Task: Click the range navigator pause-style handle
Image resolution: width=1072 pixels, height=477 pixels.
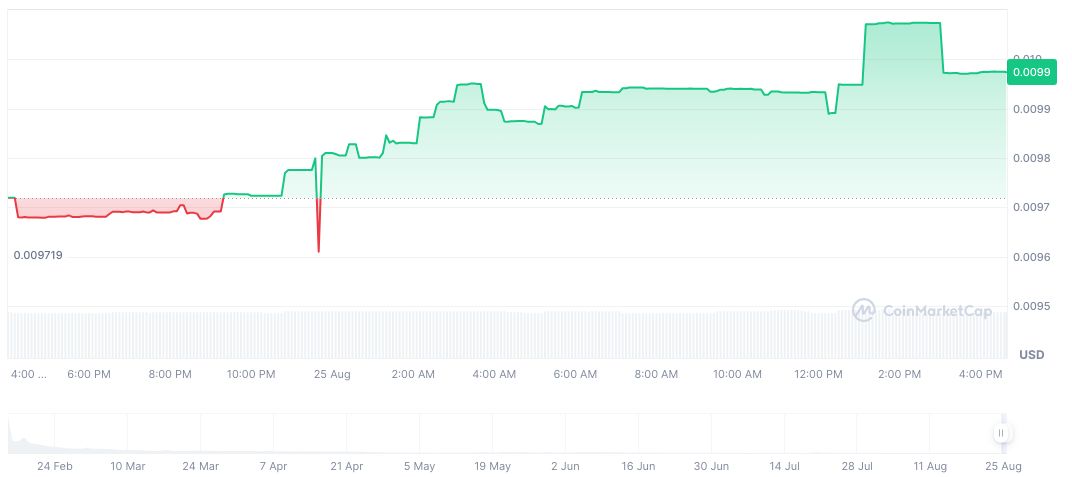Action: click(1001, 433)
